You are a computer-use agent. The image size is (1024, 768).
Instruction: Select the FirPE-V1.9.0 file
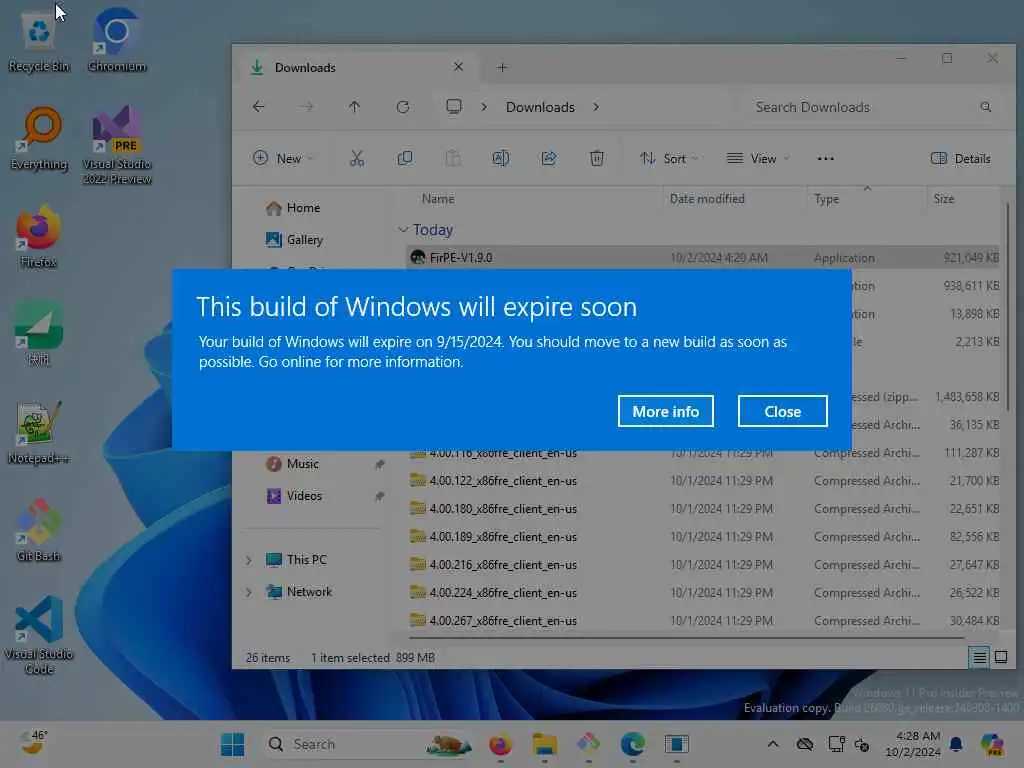point(703,257)
